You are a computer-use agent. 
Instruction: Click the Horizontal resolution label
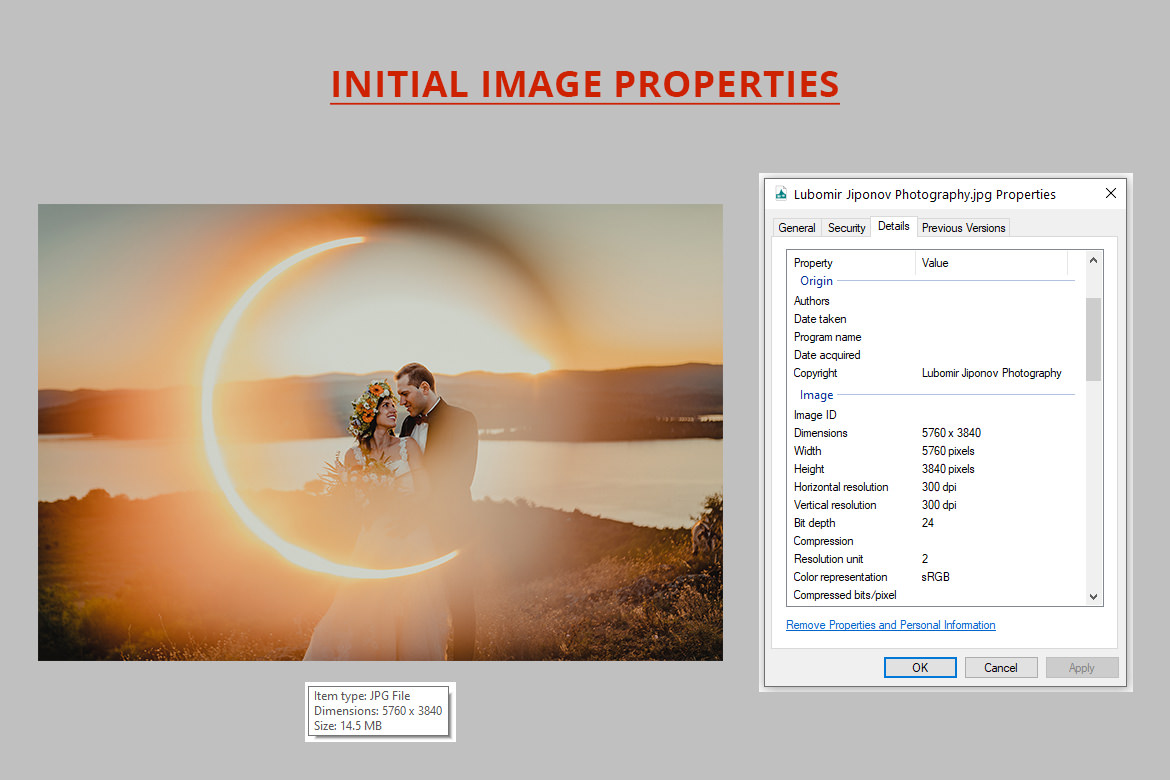pos(841,487)
